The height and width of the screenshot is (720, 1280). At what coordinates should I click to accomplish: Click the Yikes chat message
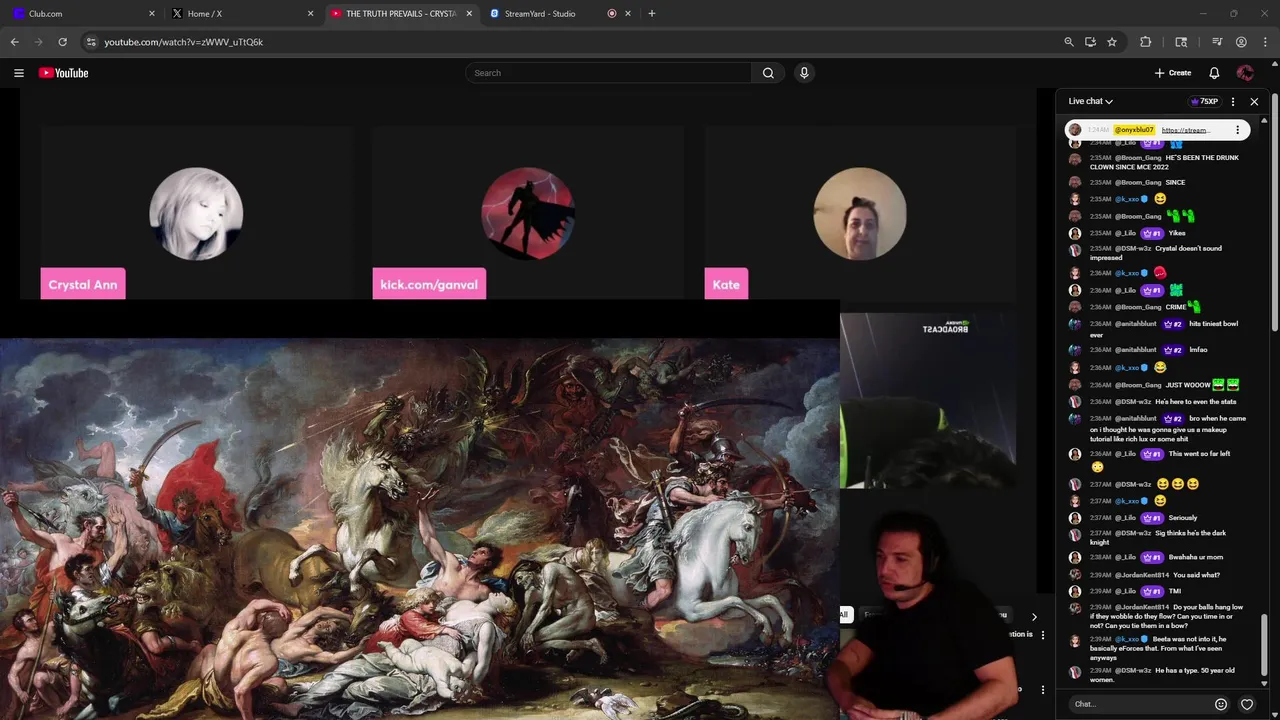1177,233
